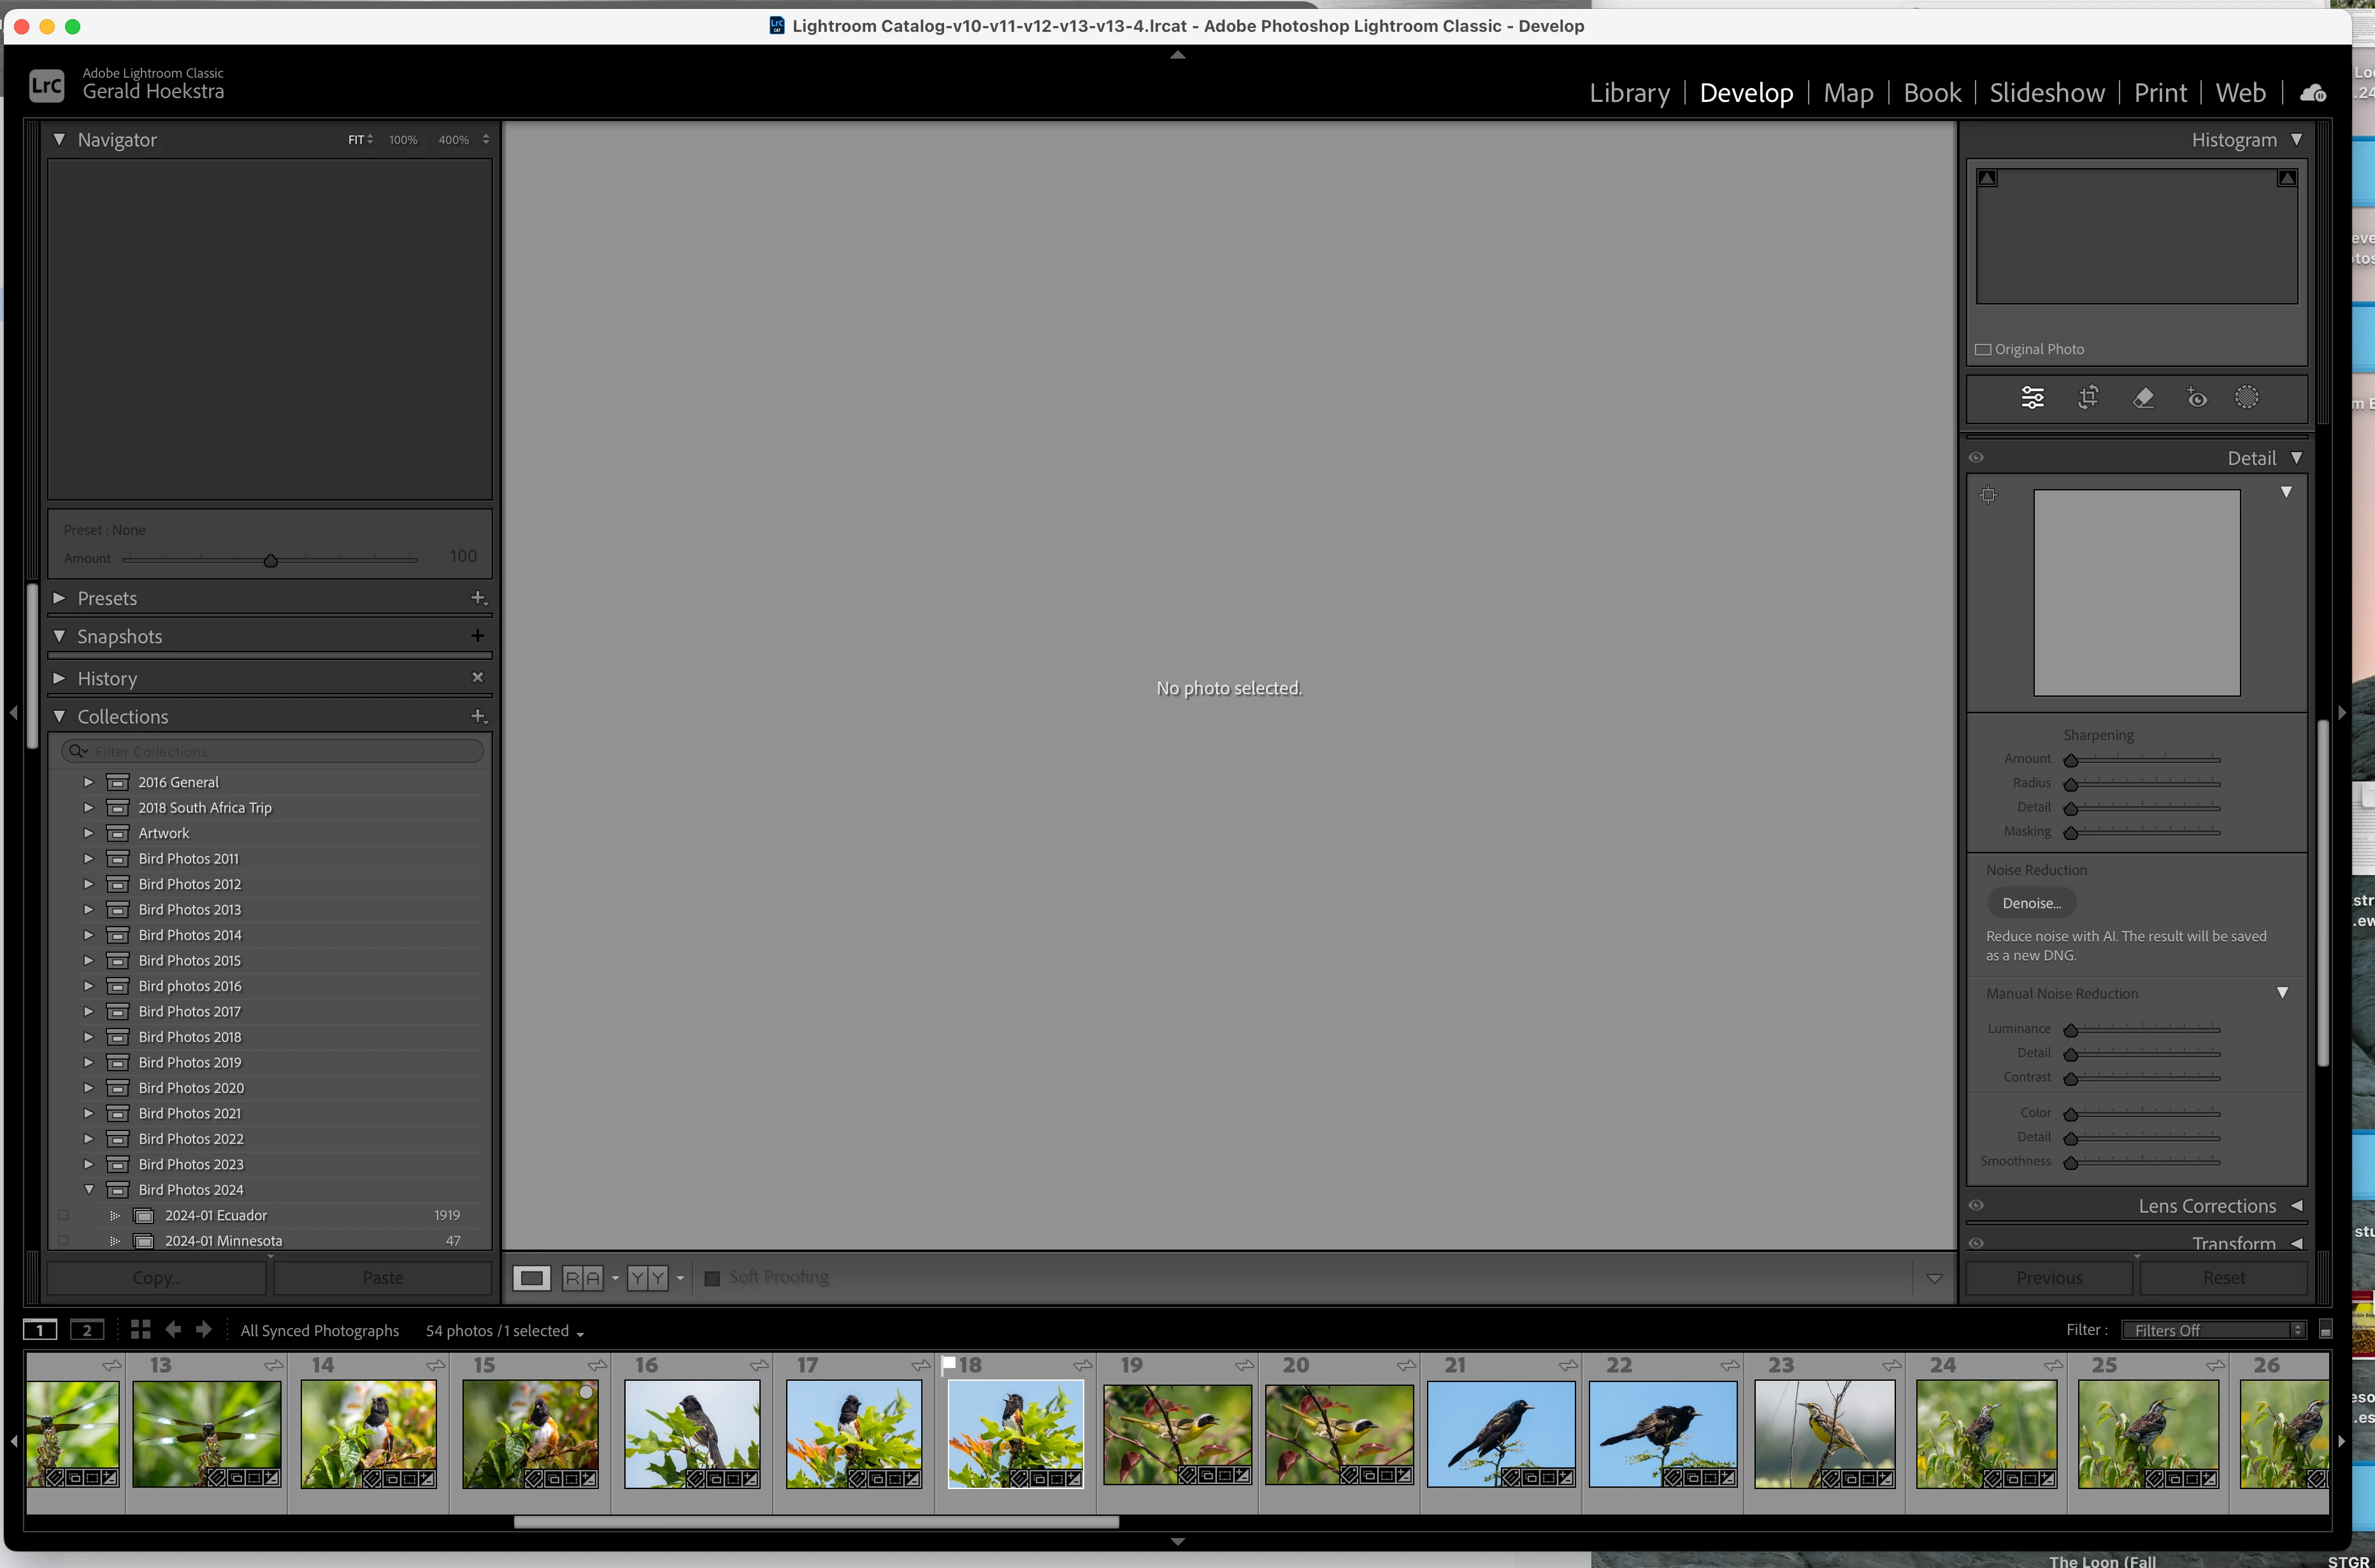
Task: Open the Slideshow module
Action: tap(2046, 93)
